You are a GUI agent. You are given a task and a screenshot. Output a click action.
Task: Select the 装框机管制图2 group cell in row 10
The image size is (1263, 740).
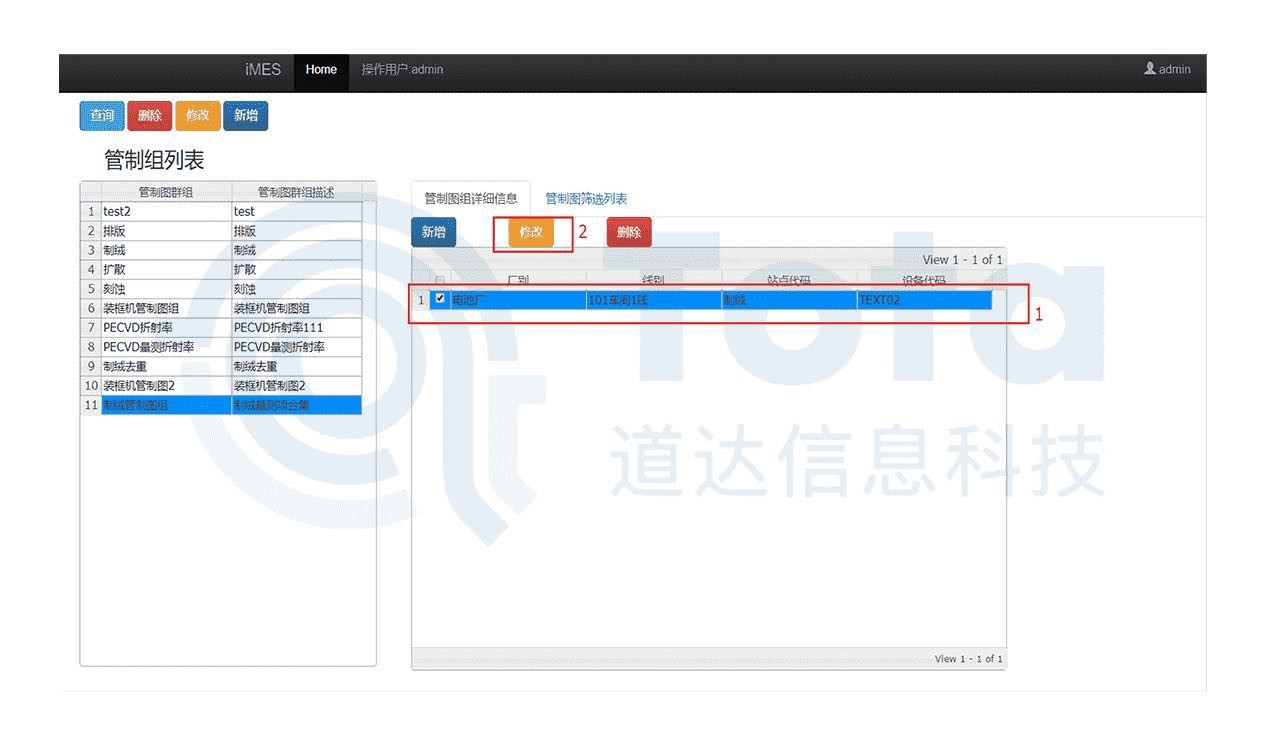tap(166, 386)
